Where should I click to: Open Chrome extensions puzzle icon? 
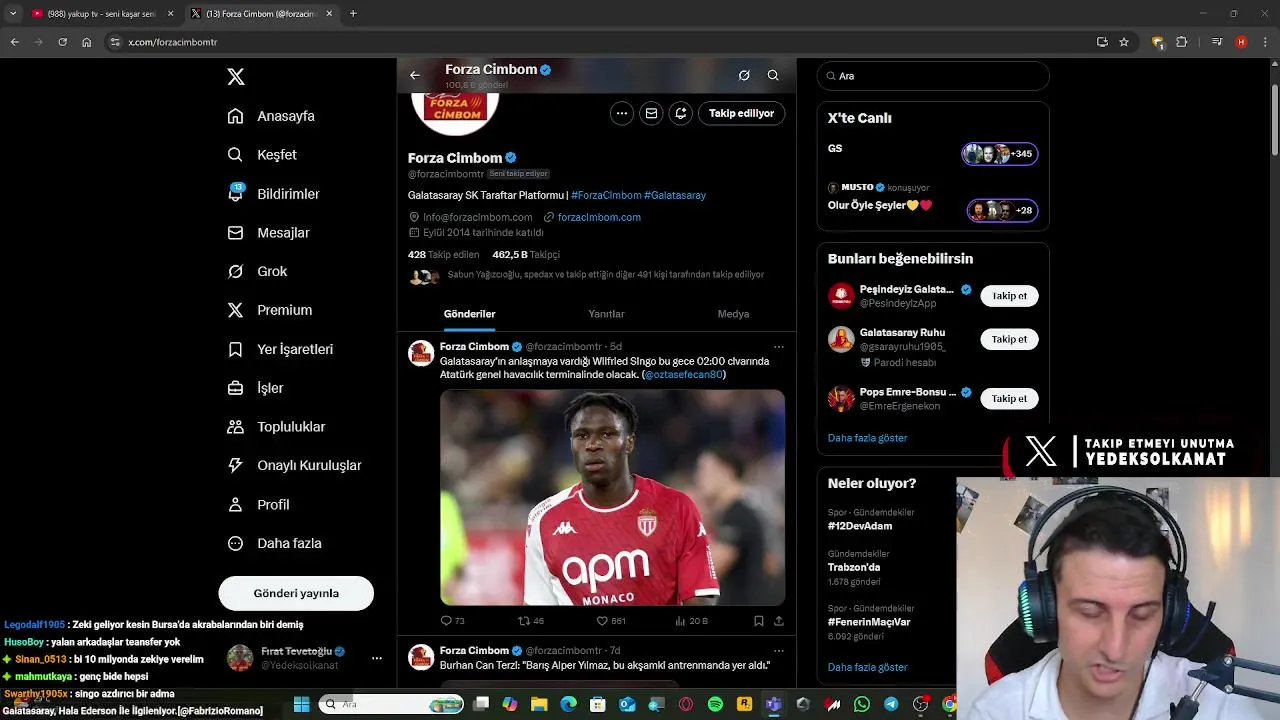point(1182,42)
